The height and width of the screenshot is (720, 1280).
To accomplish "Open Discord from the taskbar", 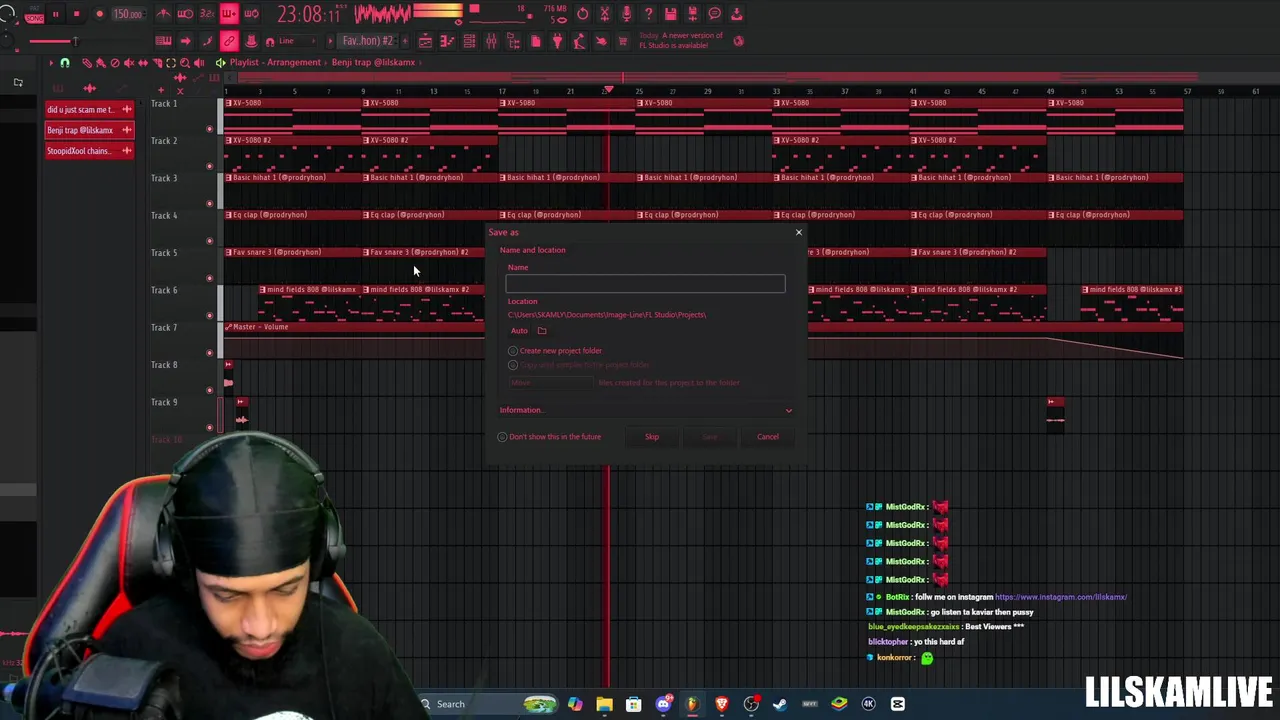I will point(663,704).
